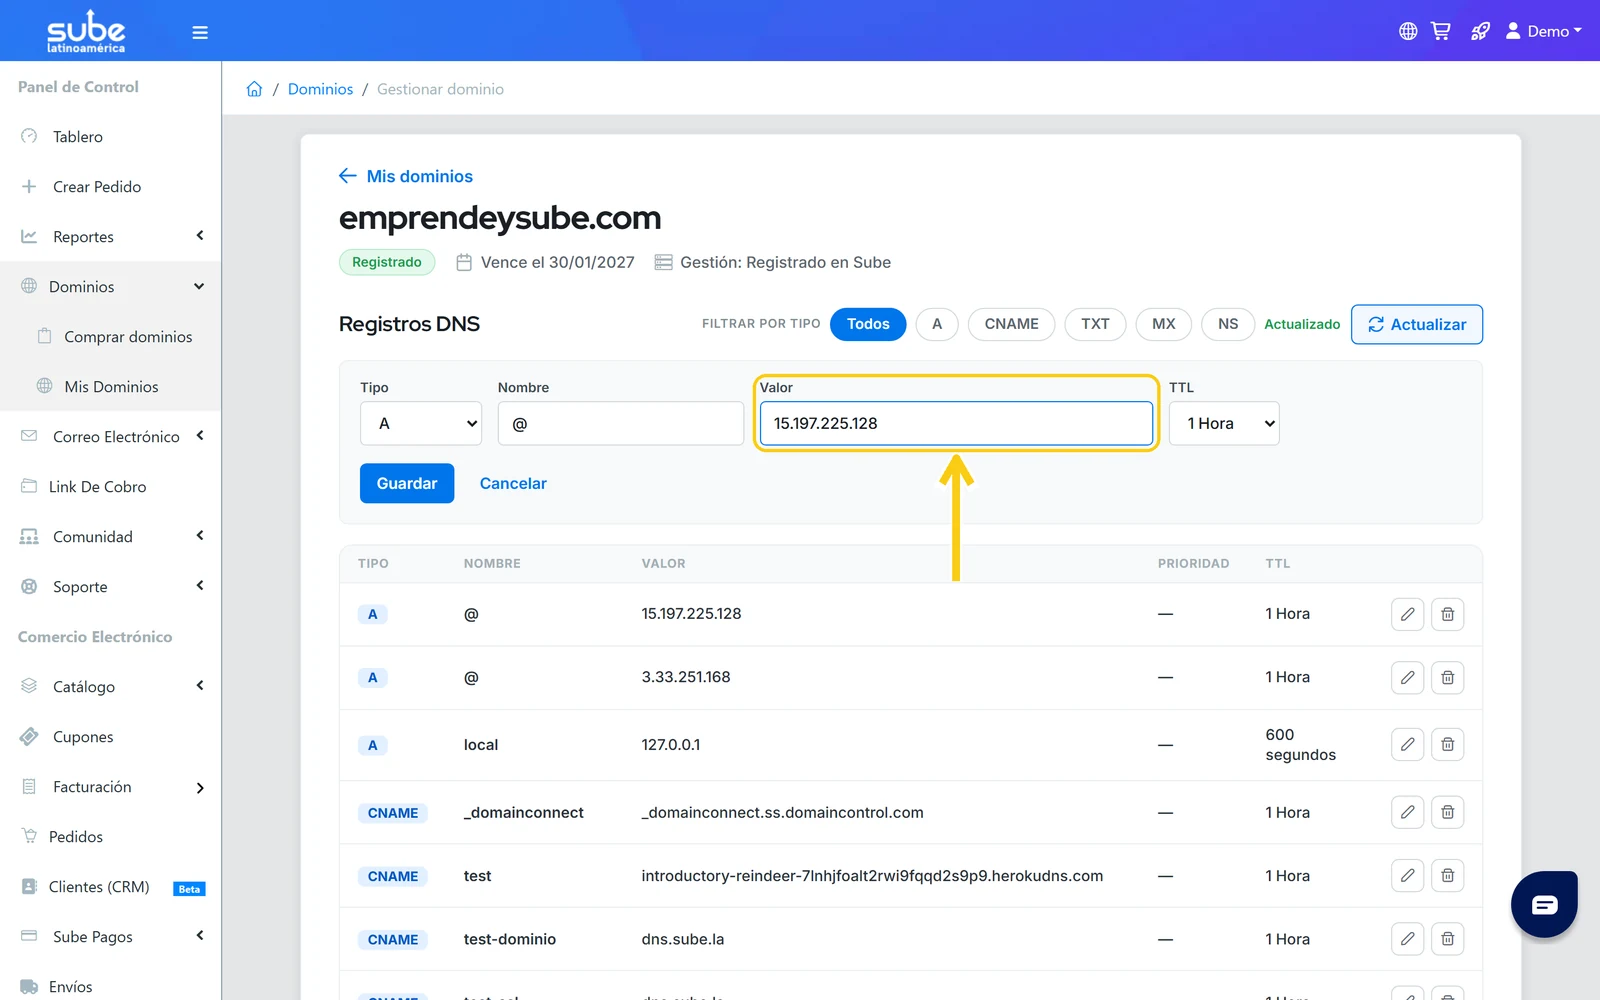Filter DNS records by Todos
The image size is (1600, 1000).
coord(868,324)
